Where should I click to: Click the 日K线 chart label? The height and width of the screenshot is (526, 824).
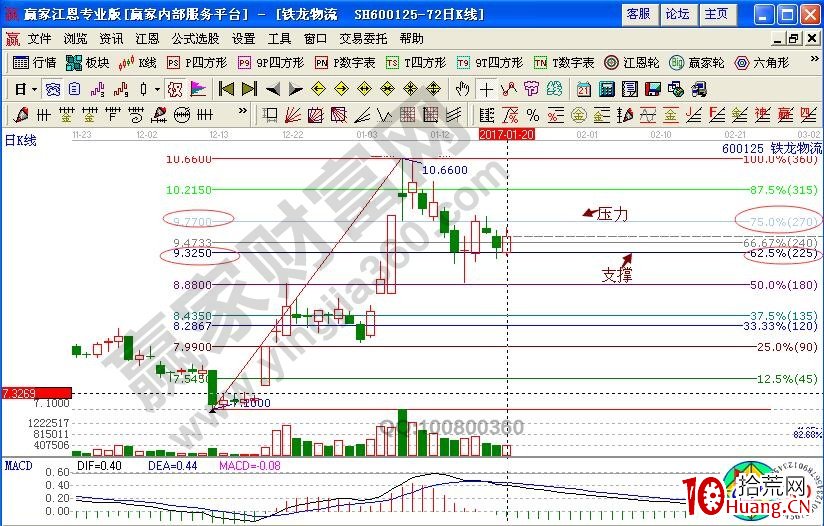click(x=21, y=140)
